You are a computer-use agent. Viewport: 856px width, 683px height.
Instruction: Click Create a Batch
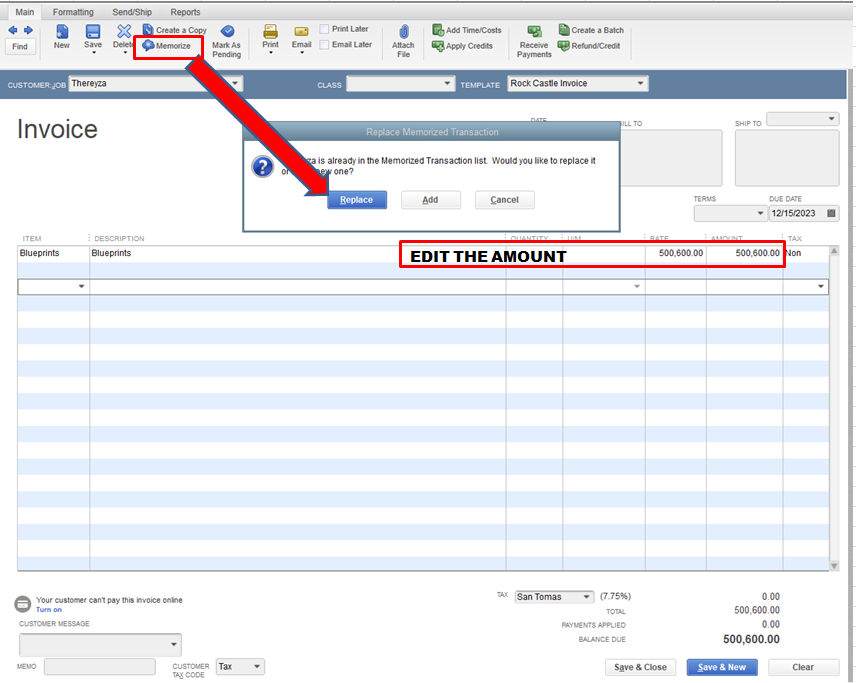pyautogui.click(x=591, y=30)
